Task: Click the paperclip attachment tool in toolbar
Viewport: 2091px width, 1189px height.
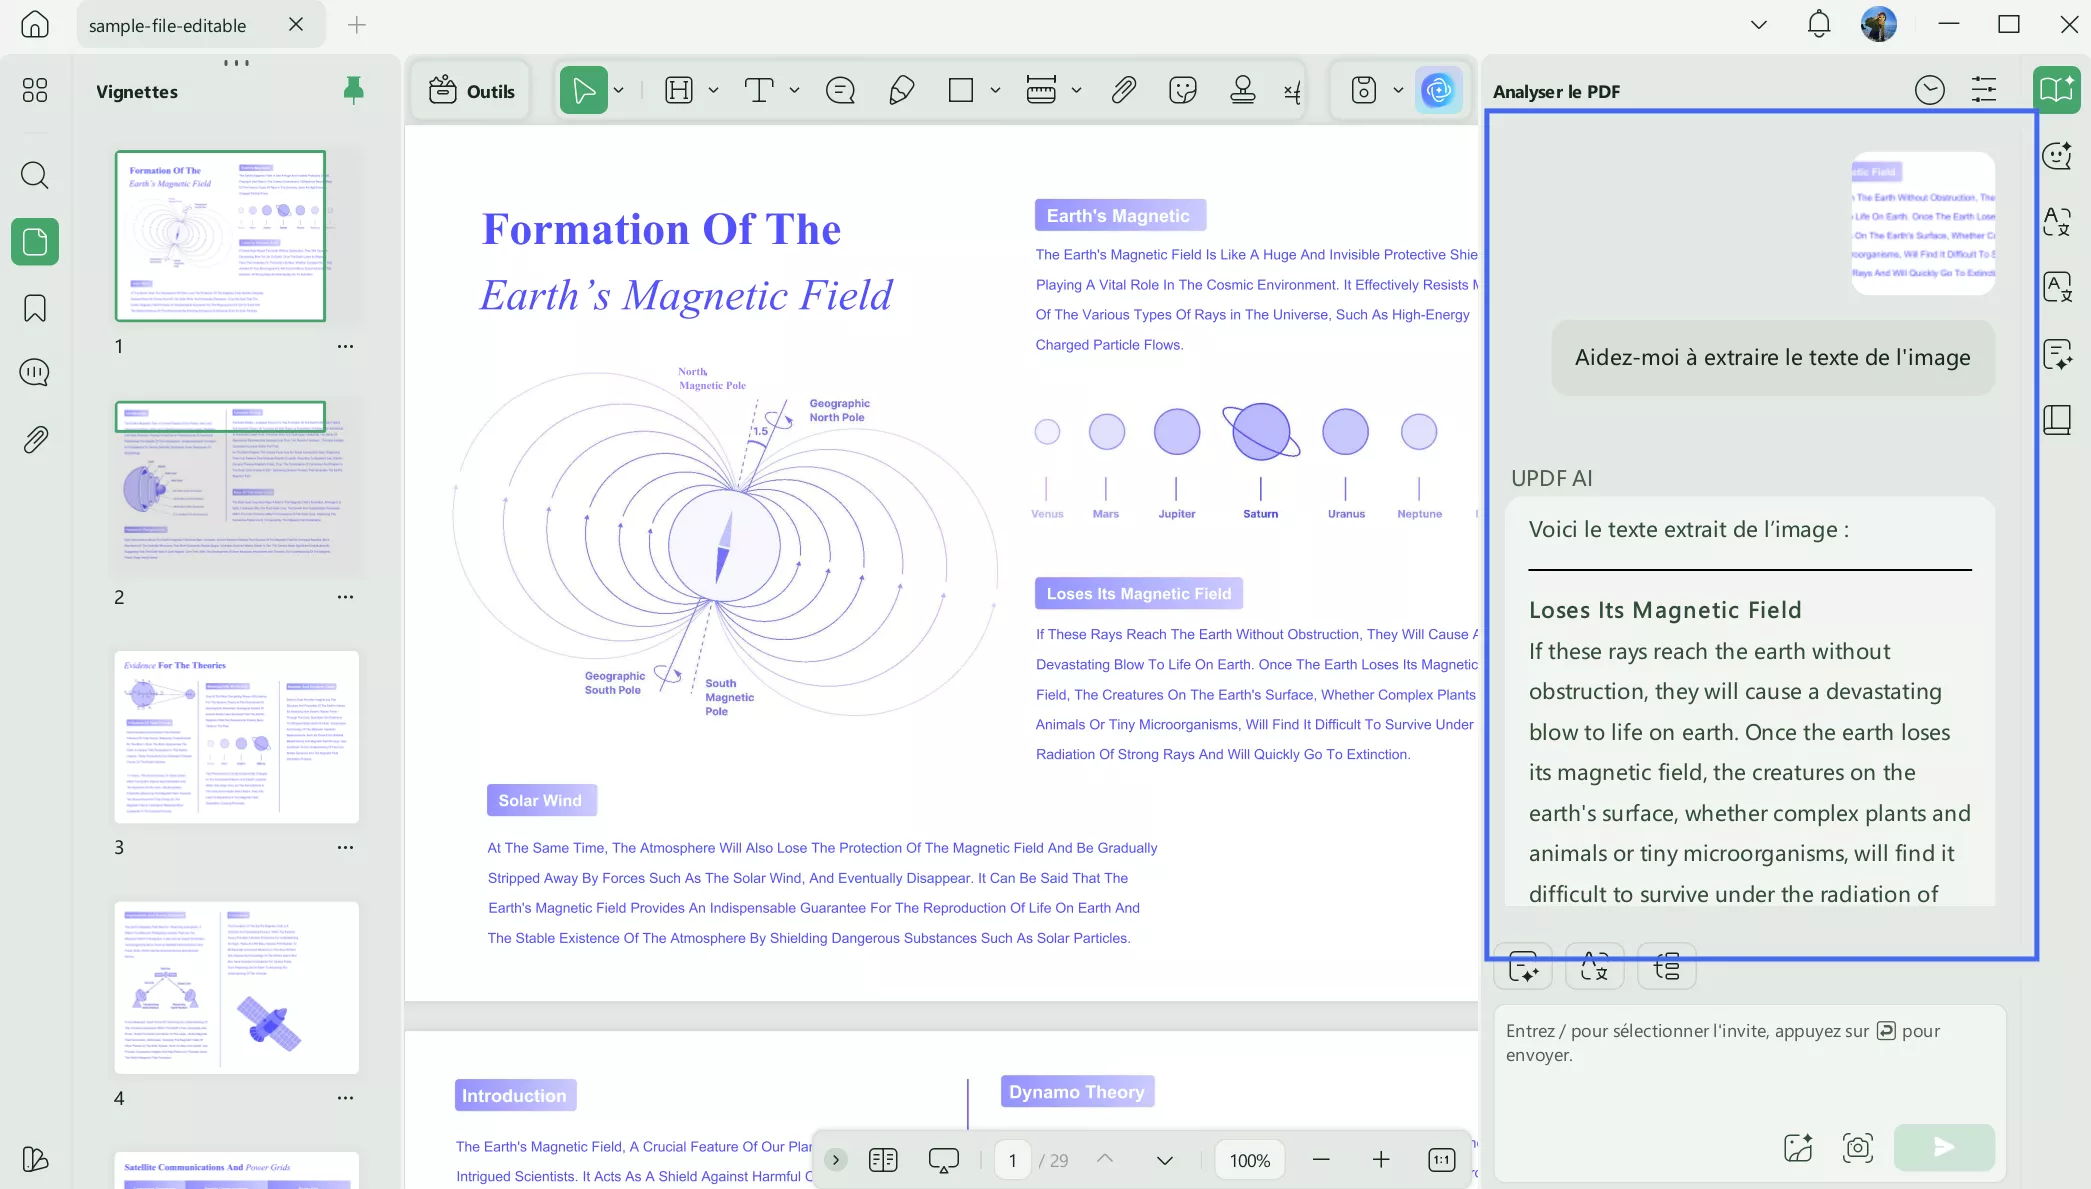Action: [x=1123, y=91]
